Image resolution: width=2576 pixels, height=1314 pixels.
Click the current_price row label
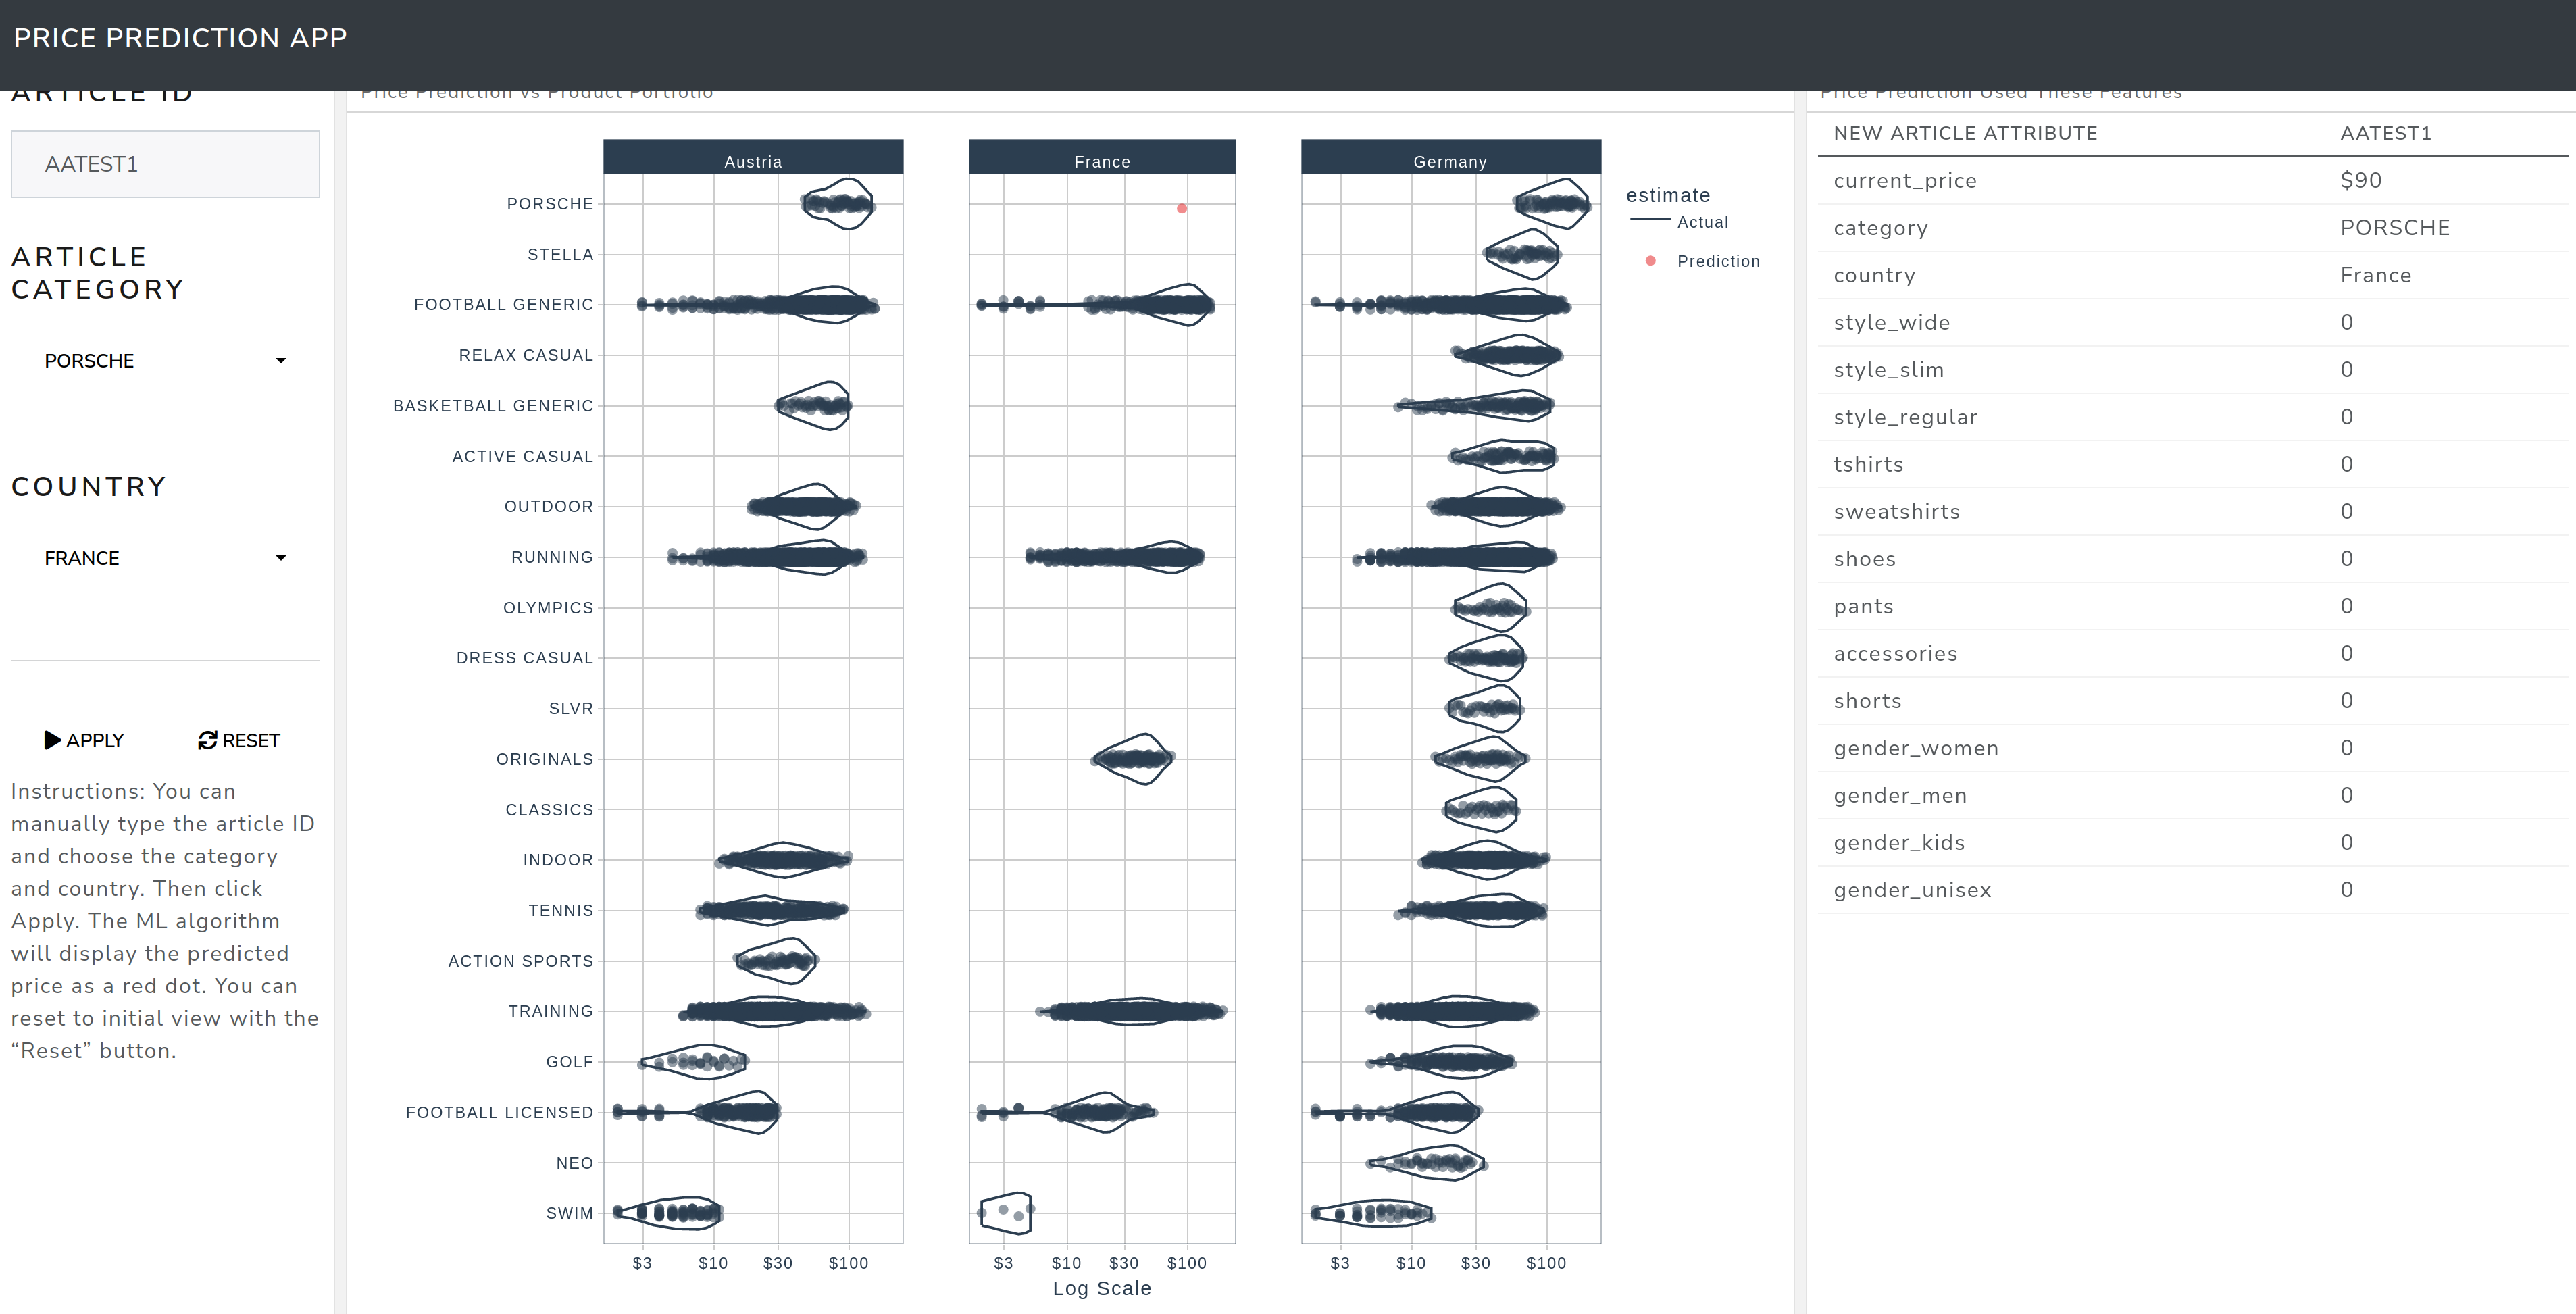(x=1904, y=181)
